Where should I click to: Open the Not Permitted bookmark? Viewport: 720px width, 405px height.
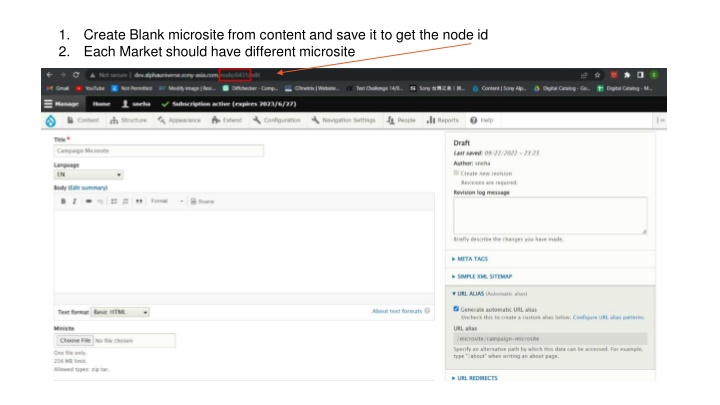(x=132, y=88)
